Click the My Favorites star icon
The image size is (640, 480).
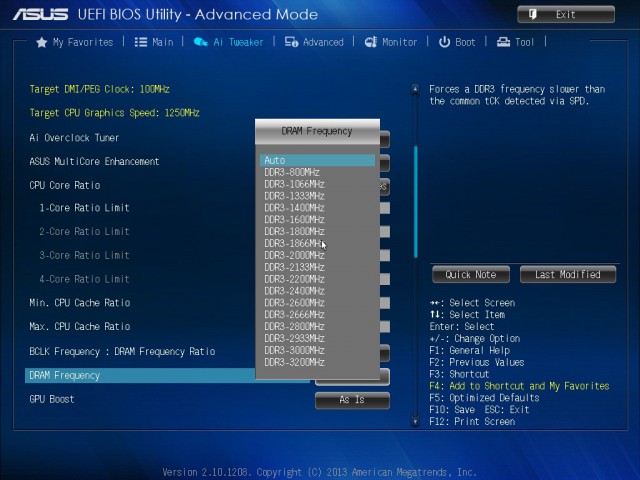tap(42, 42)
